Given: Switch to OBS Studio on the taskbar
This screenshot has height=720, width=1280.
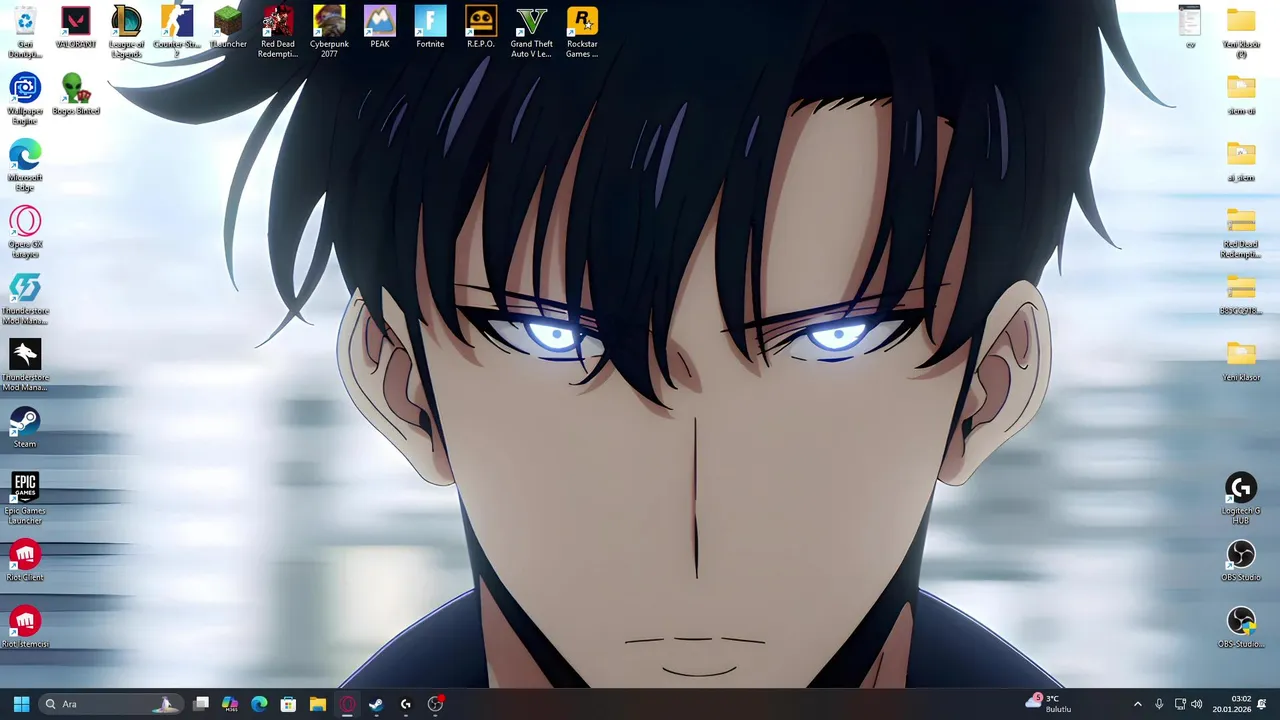Looking at the screenshot, I should [x=435, y=704].
